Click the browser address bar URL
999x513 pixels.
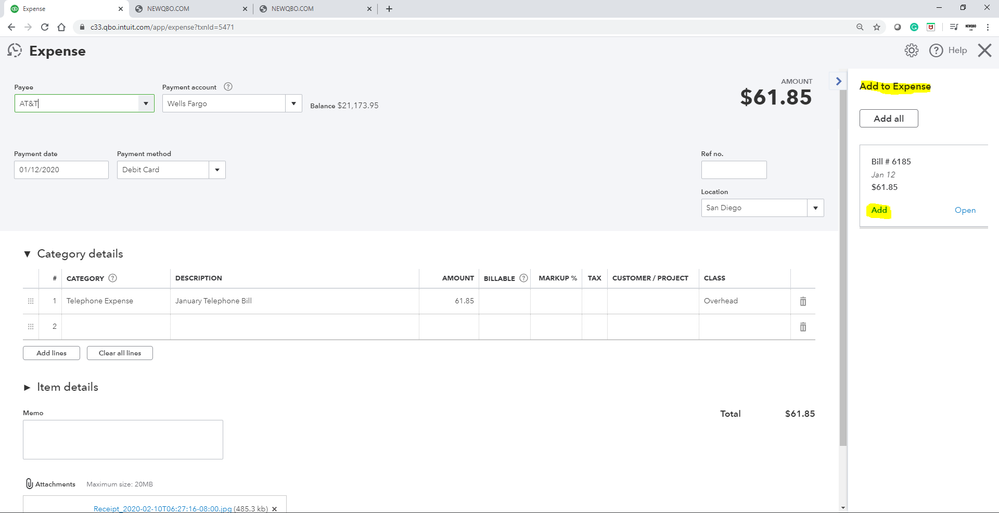click(x=163, y=27)
